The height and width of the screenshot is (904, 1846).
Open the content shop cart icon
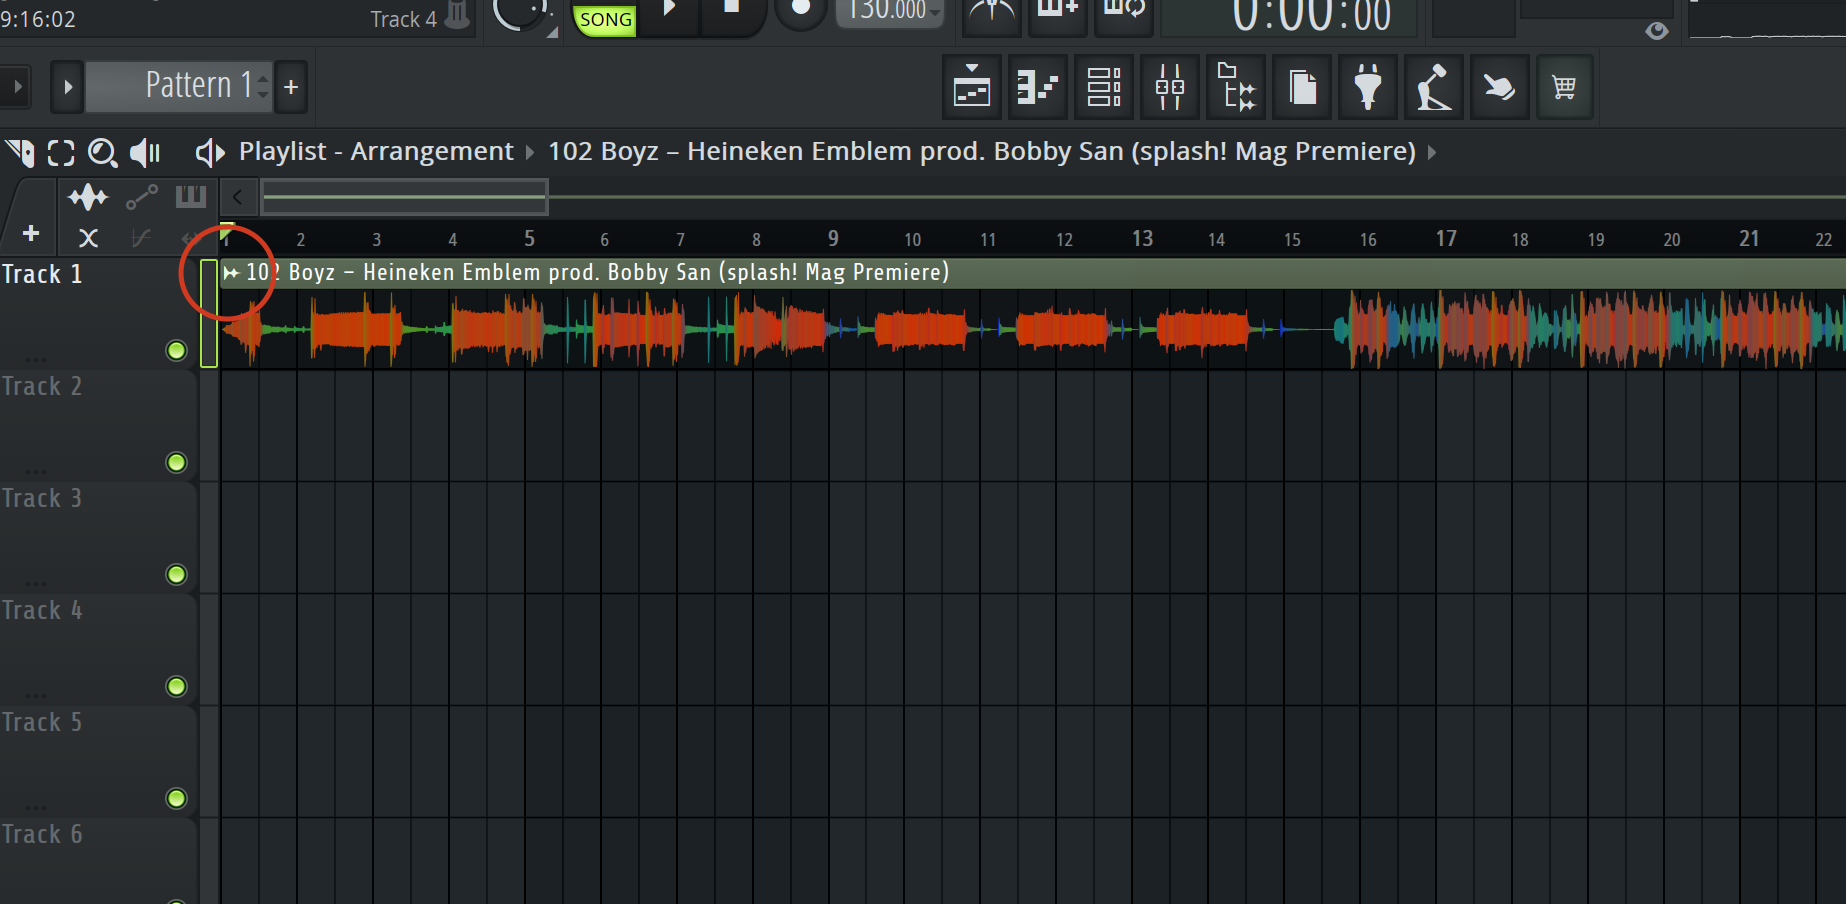click(x=1565, y=88)
